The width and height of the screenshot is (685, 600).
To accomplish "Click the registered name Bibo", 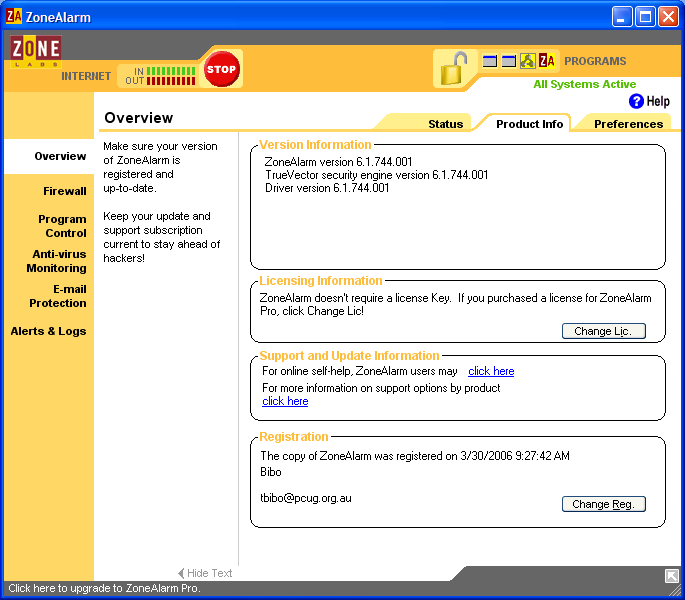I will click(x=271, y=472).
